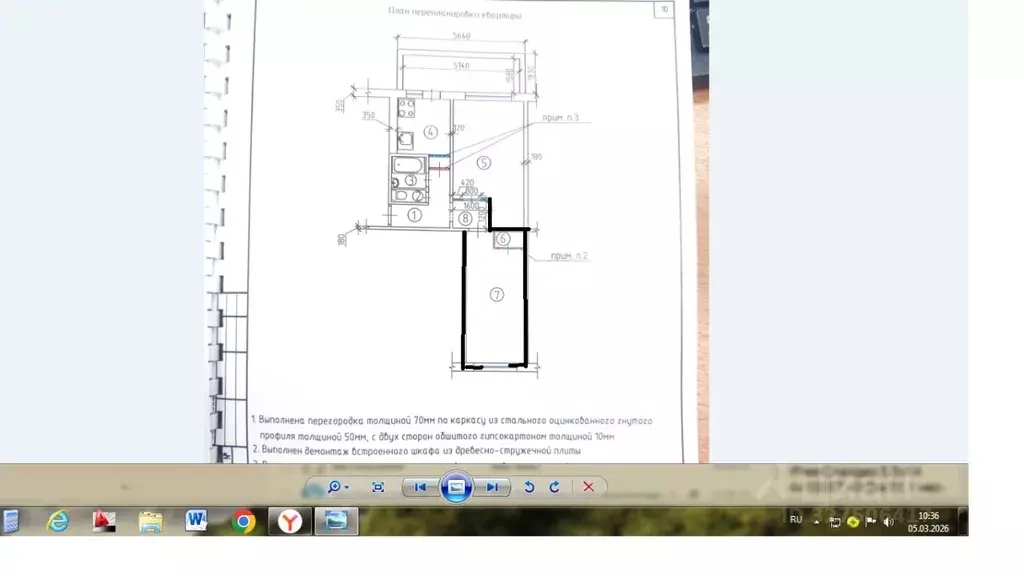Viewport: 1024px width, 576px height.
Task: Delete the current image with red X
Action: point(588,487)
